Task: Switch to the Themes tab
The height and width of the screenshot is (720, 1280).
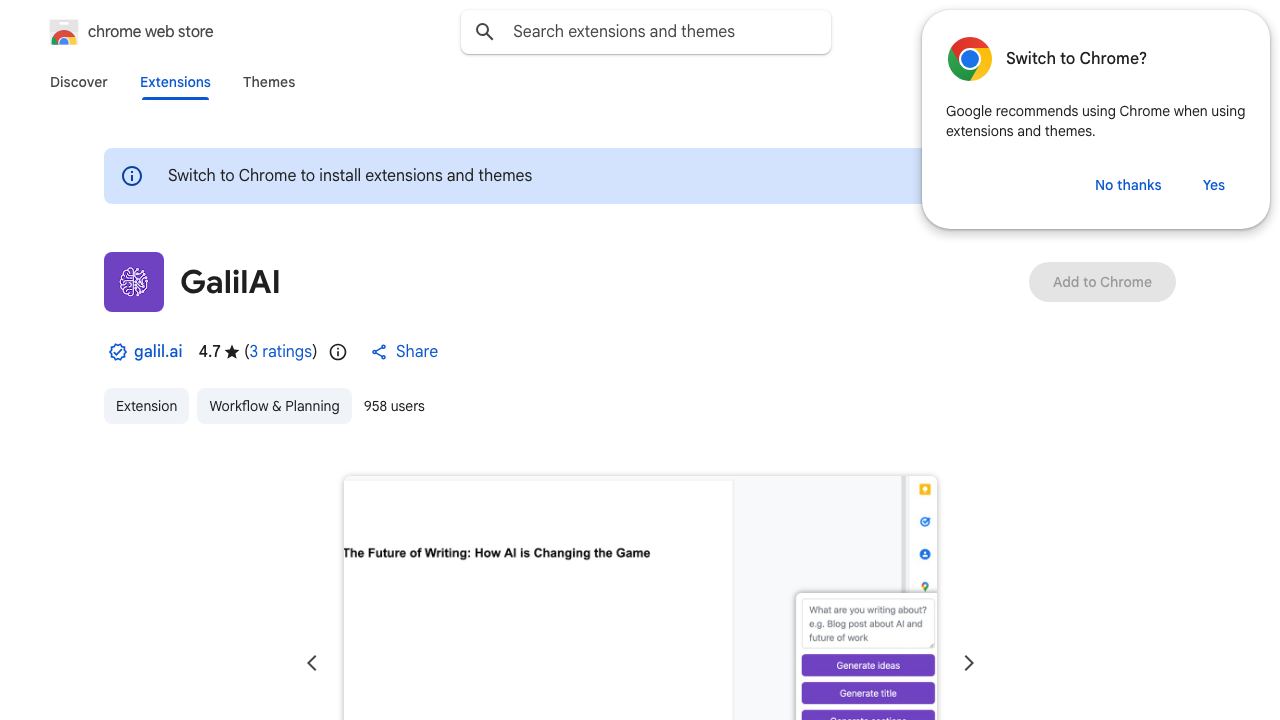Action: 269,82
